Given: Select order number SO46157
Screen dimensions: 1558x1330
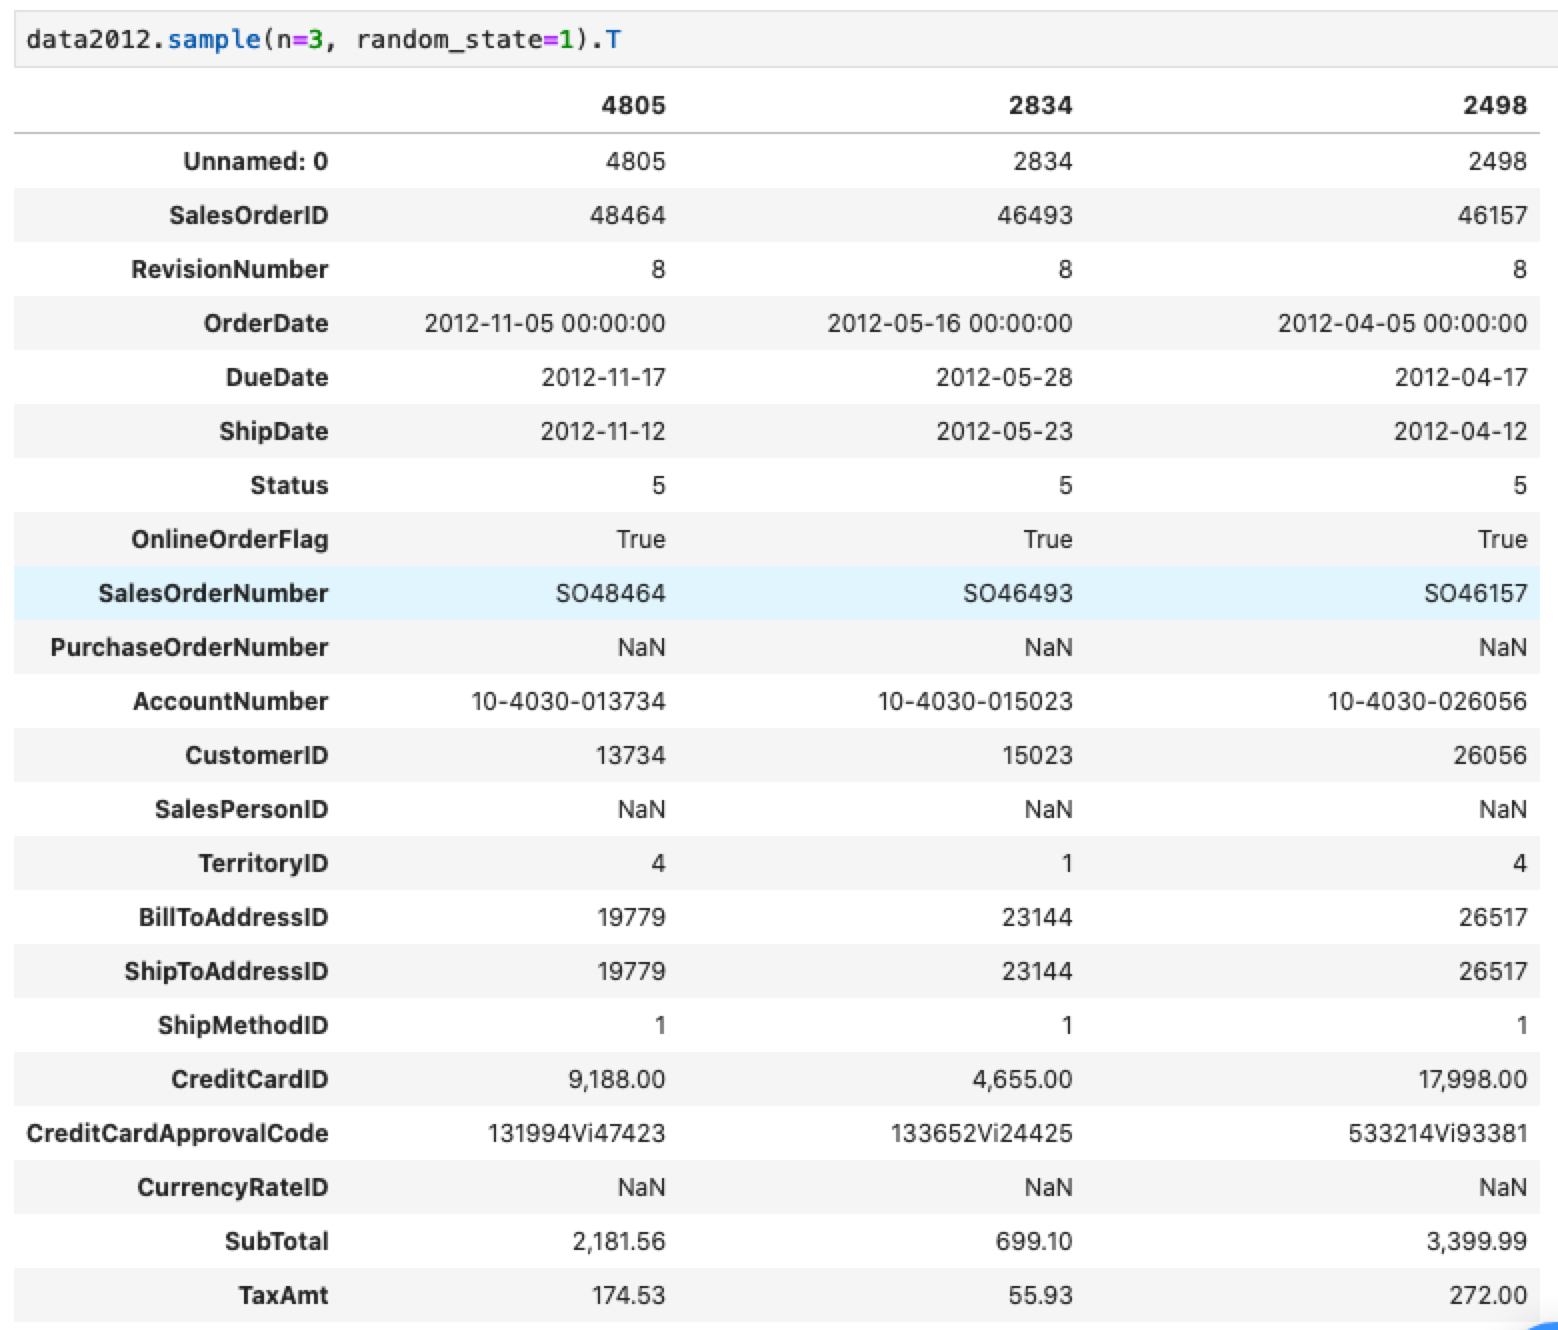Looking at the screenshot, I should 1476,594.
